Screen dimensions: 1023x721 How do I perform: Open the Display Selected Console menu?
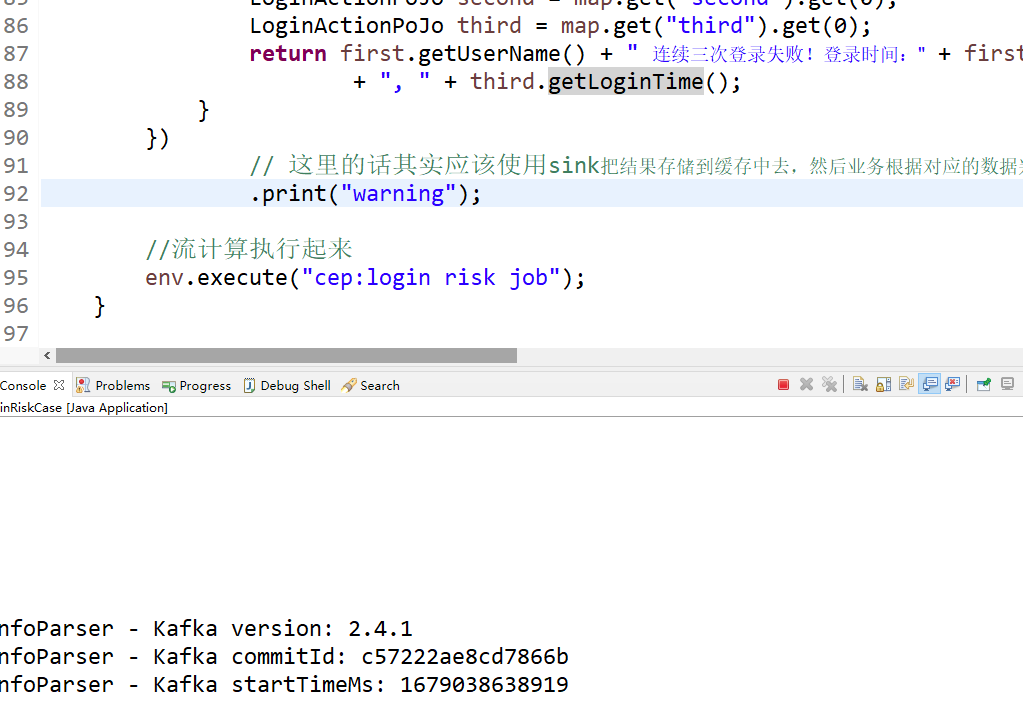(1007, 384)
